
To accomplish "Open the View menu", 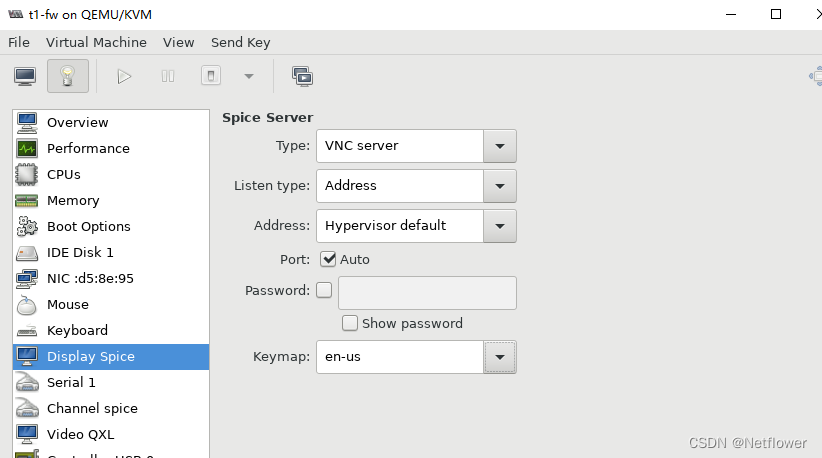I will tap(178, 42).
